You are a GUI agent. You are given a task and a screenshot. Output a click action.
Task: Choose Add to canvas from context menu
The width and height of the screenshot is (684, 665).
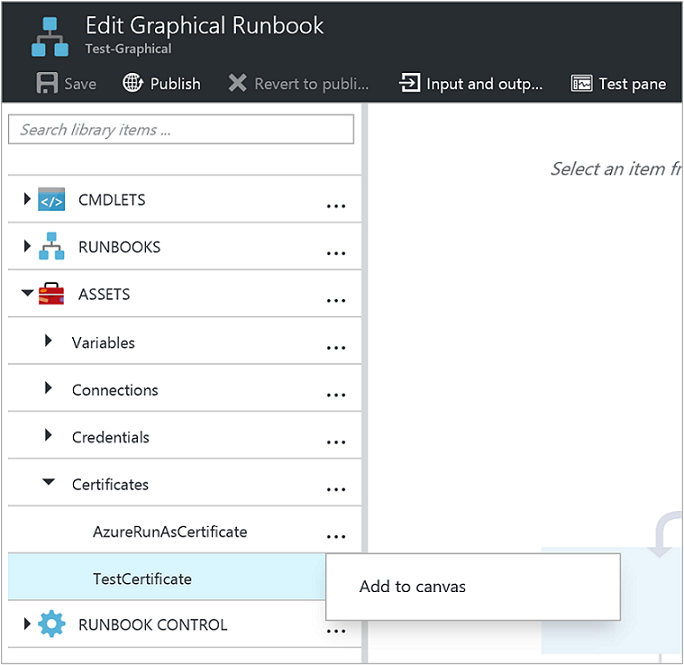click(413, 587)
